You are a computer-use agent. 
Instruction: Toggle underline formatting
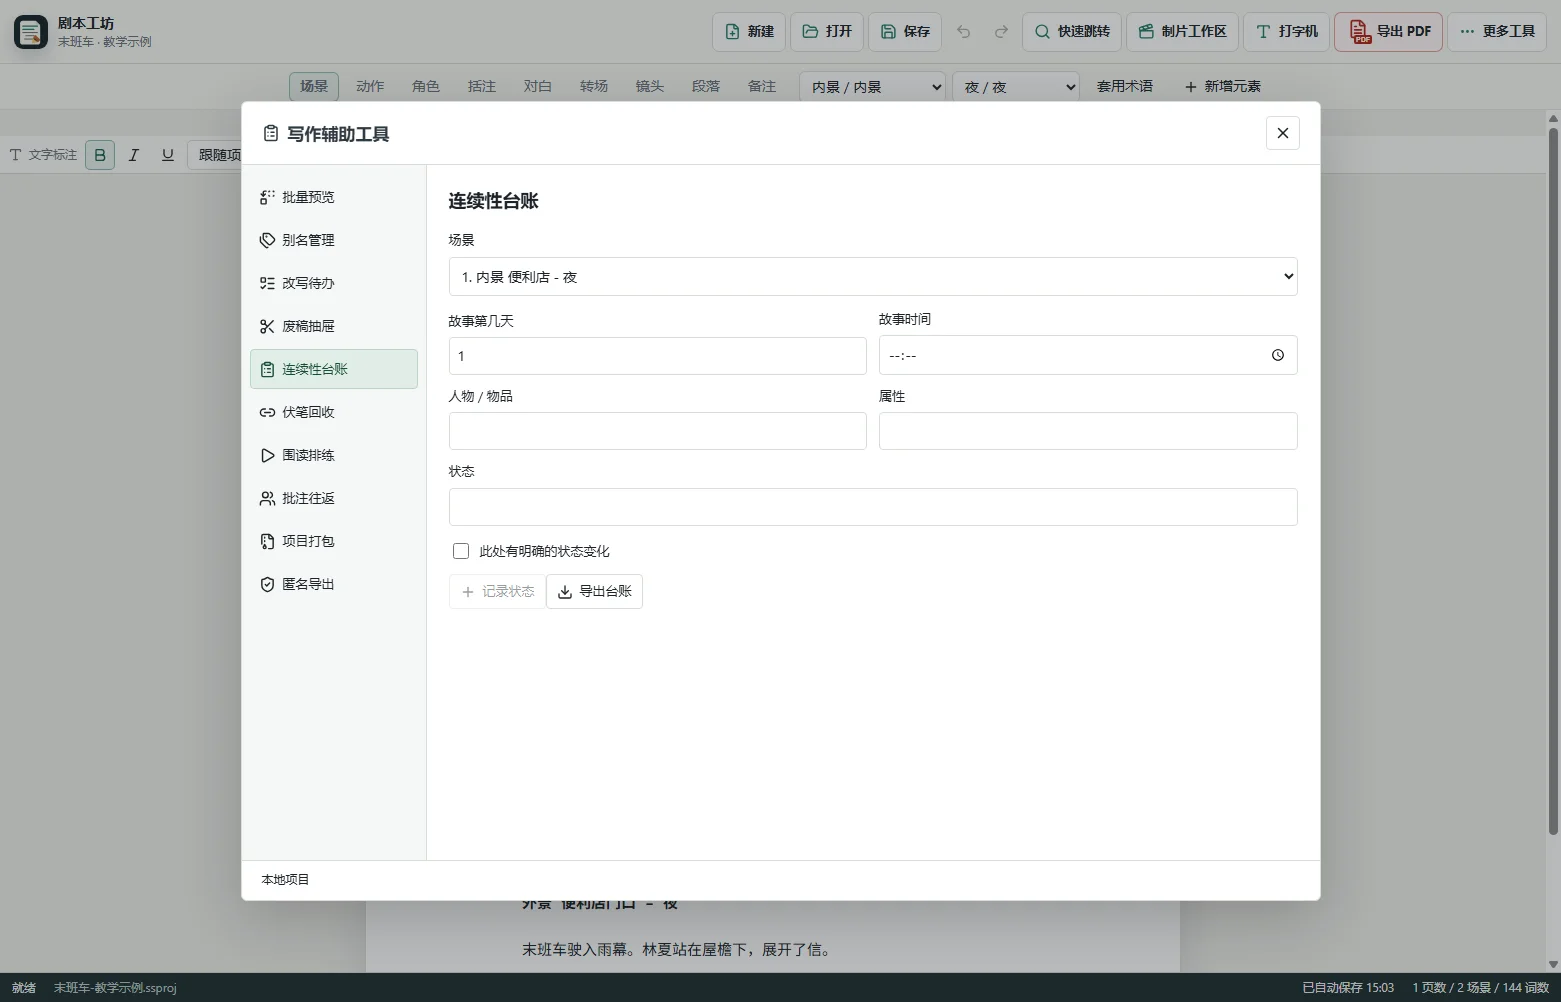click(168, 155)
